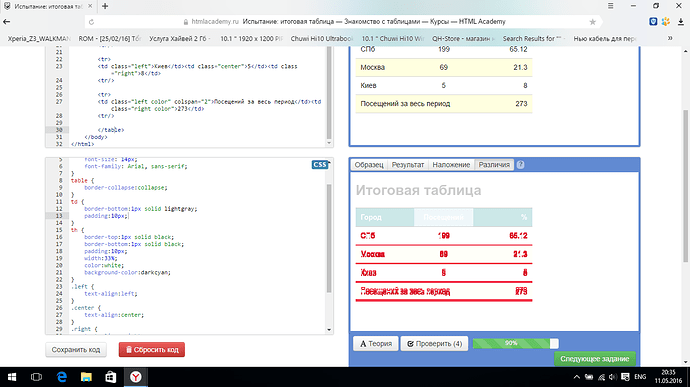
Task: Open the downloads arrow icon
Action: [680, 22]
